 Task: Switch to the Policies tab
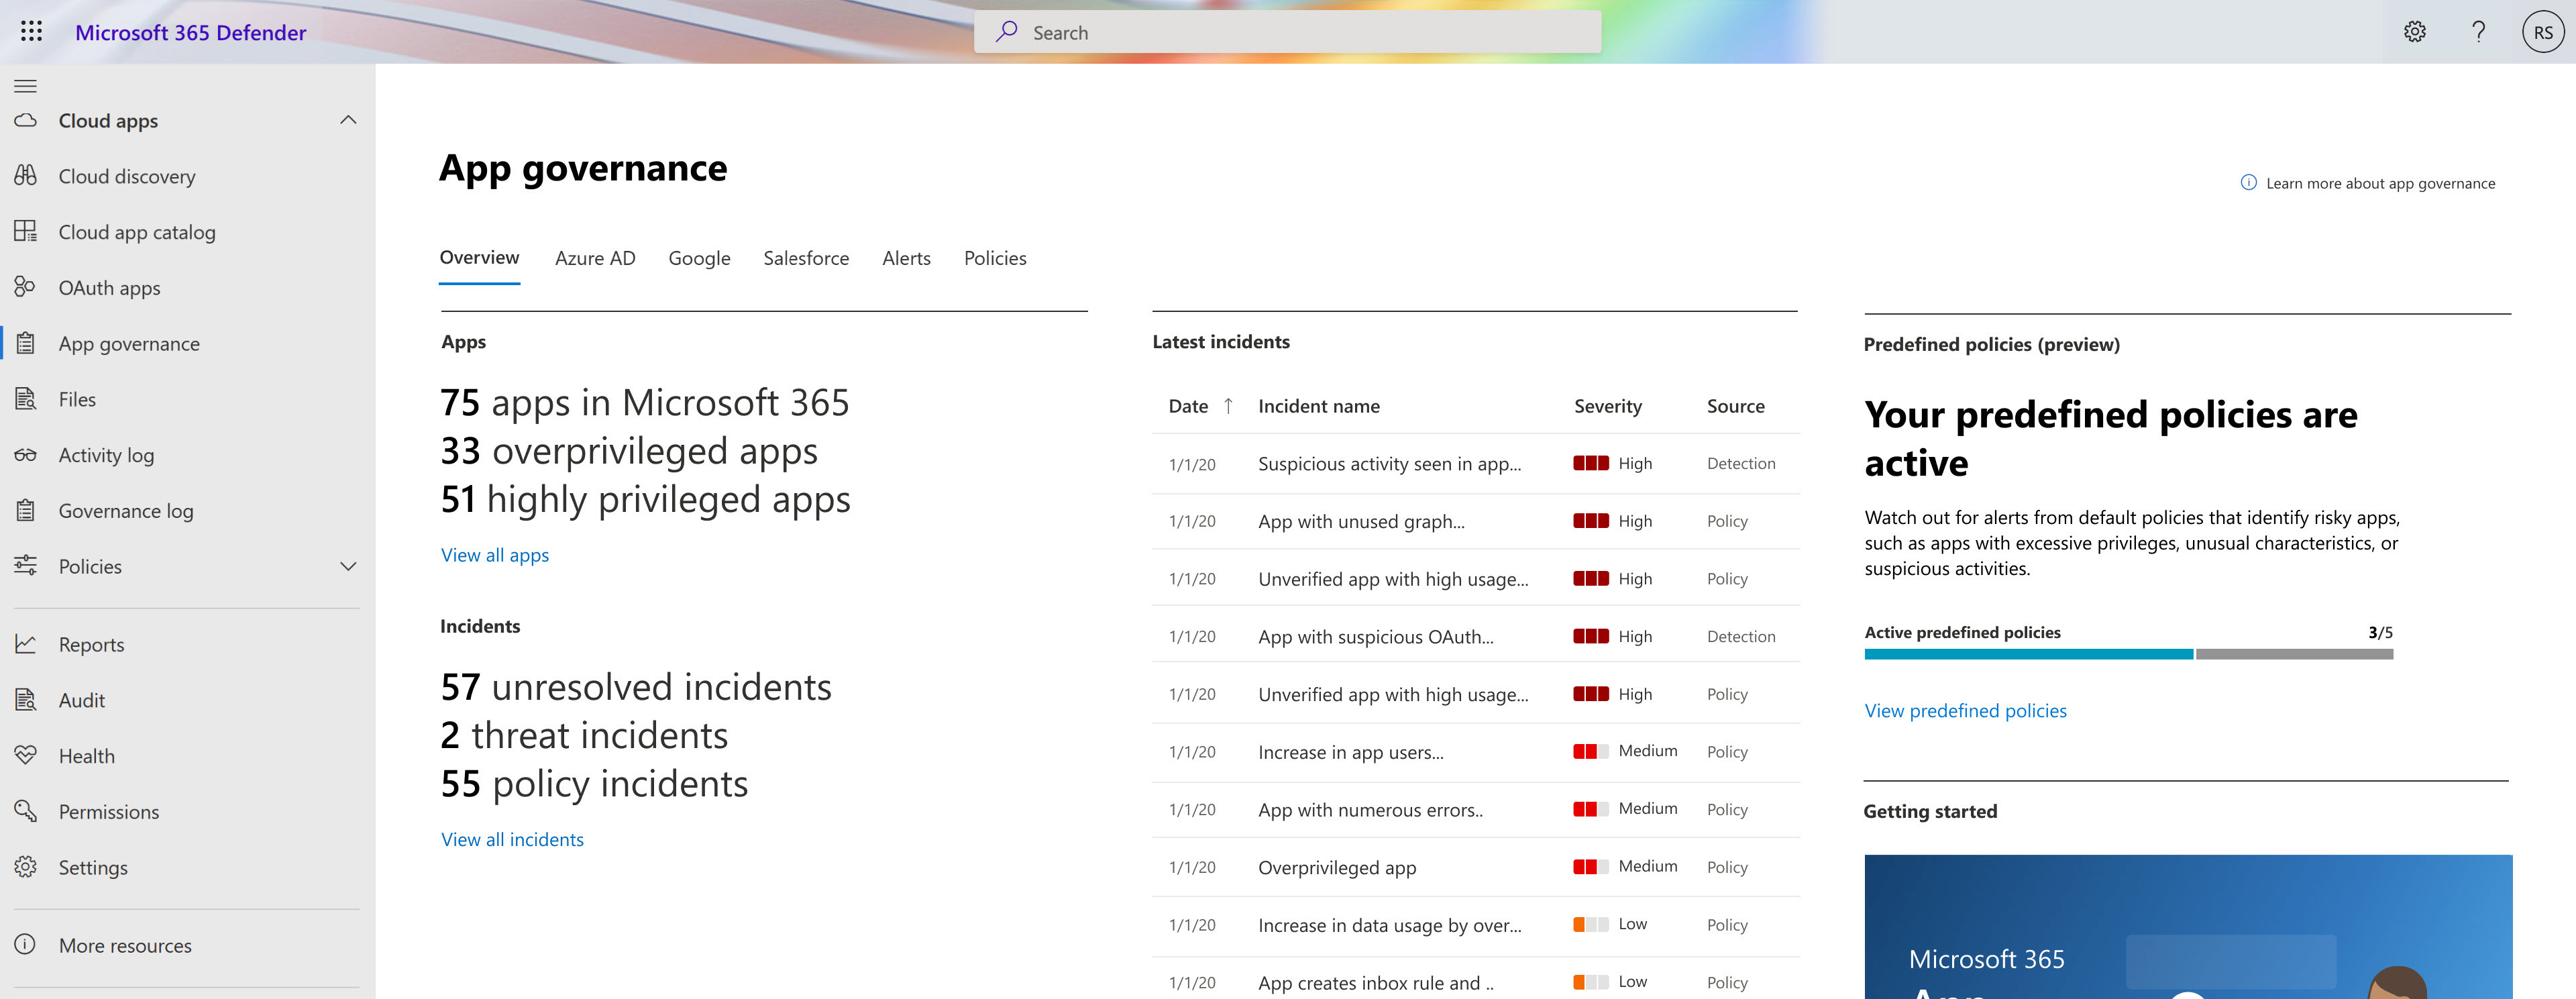point(995,258)
